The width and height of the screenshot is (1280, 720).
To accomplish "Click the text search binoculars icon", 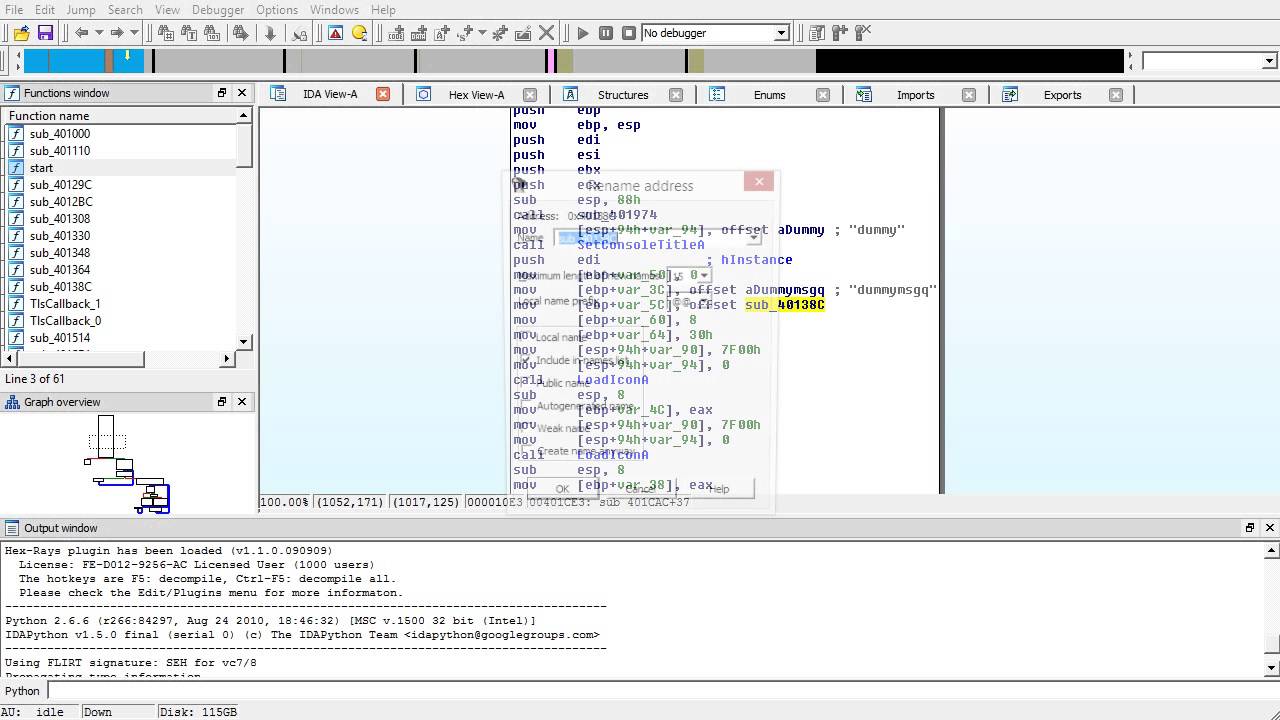I will [x=189, y=33].
